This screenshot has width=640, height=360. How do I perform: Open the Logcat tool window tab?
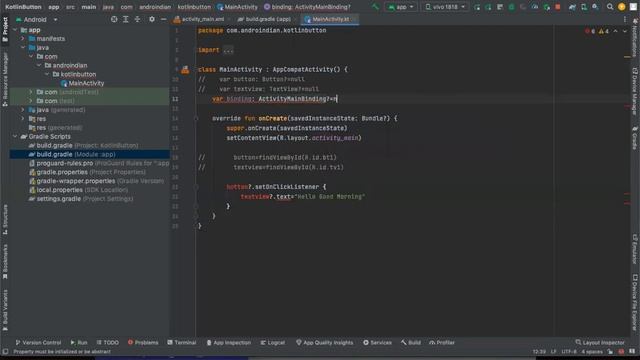click(x=273, y=342)
